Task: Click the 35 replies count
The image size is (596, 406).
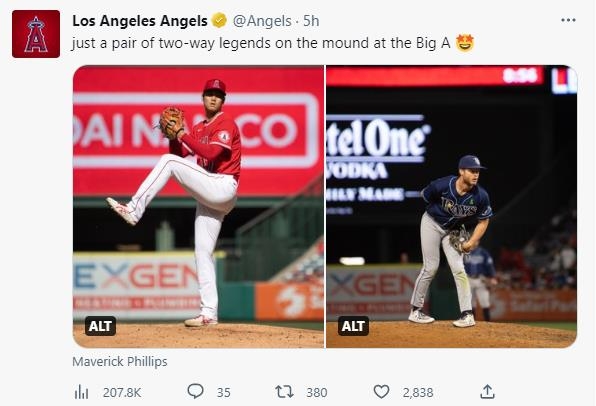Action: (224, 392)
